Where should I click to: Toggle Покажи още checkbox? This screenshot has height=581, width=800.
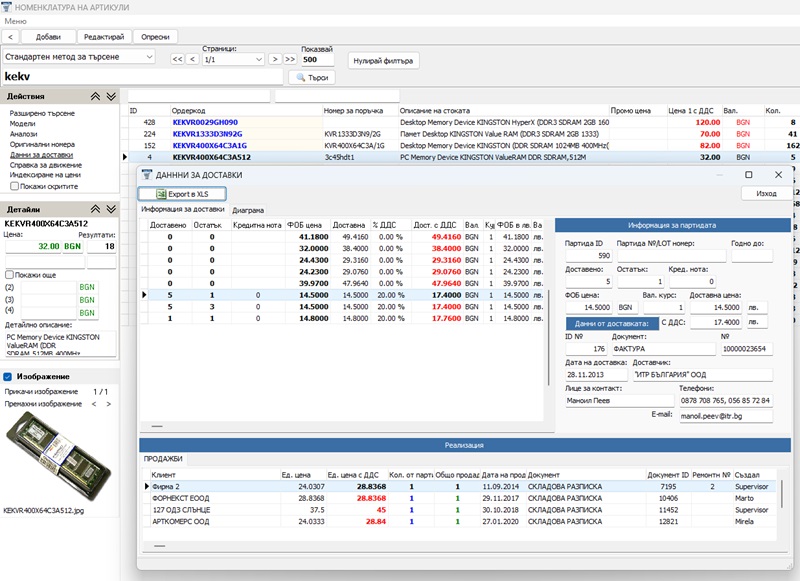[9, 275]
